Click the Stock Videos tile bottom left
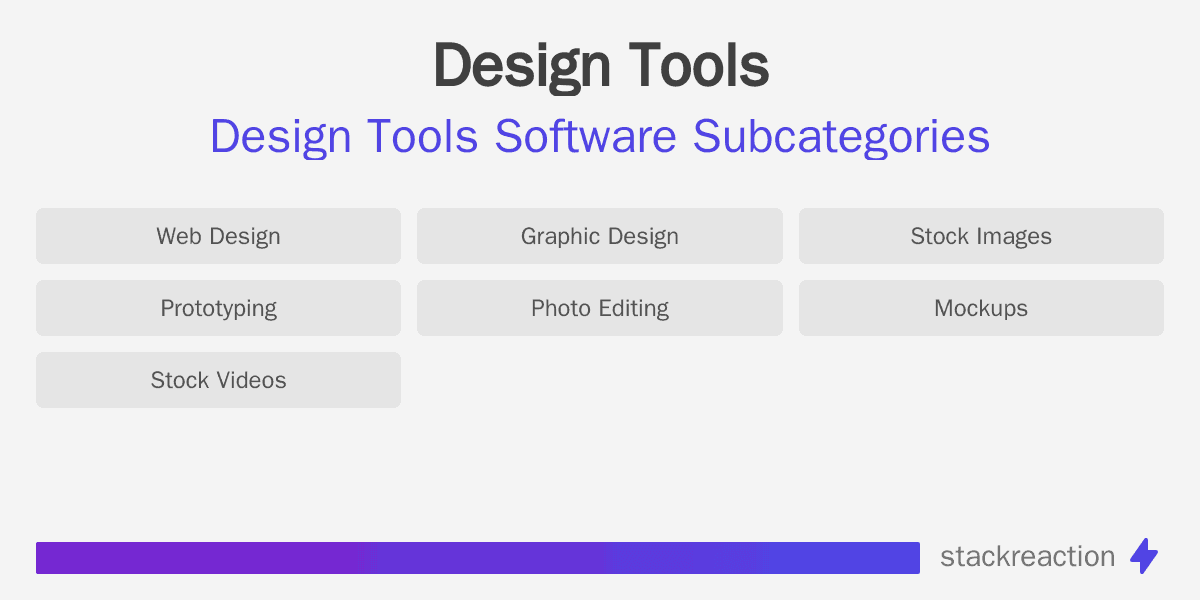 tap(218, 380)
